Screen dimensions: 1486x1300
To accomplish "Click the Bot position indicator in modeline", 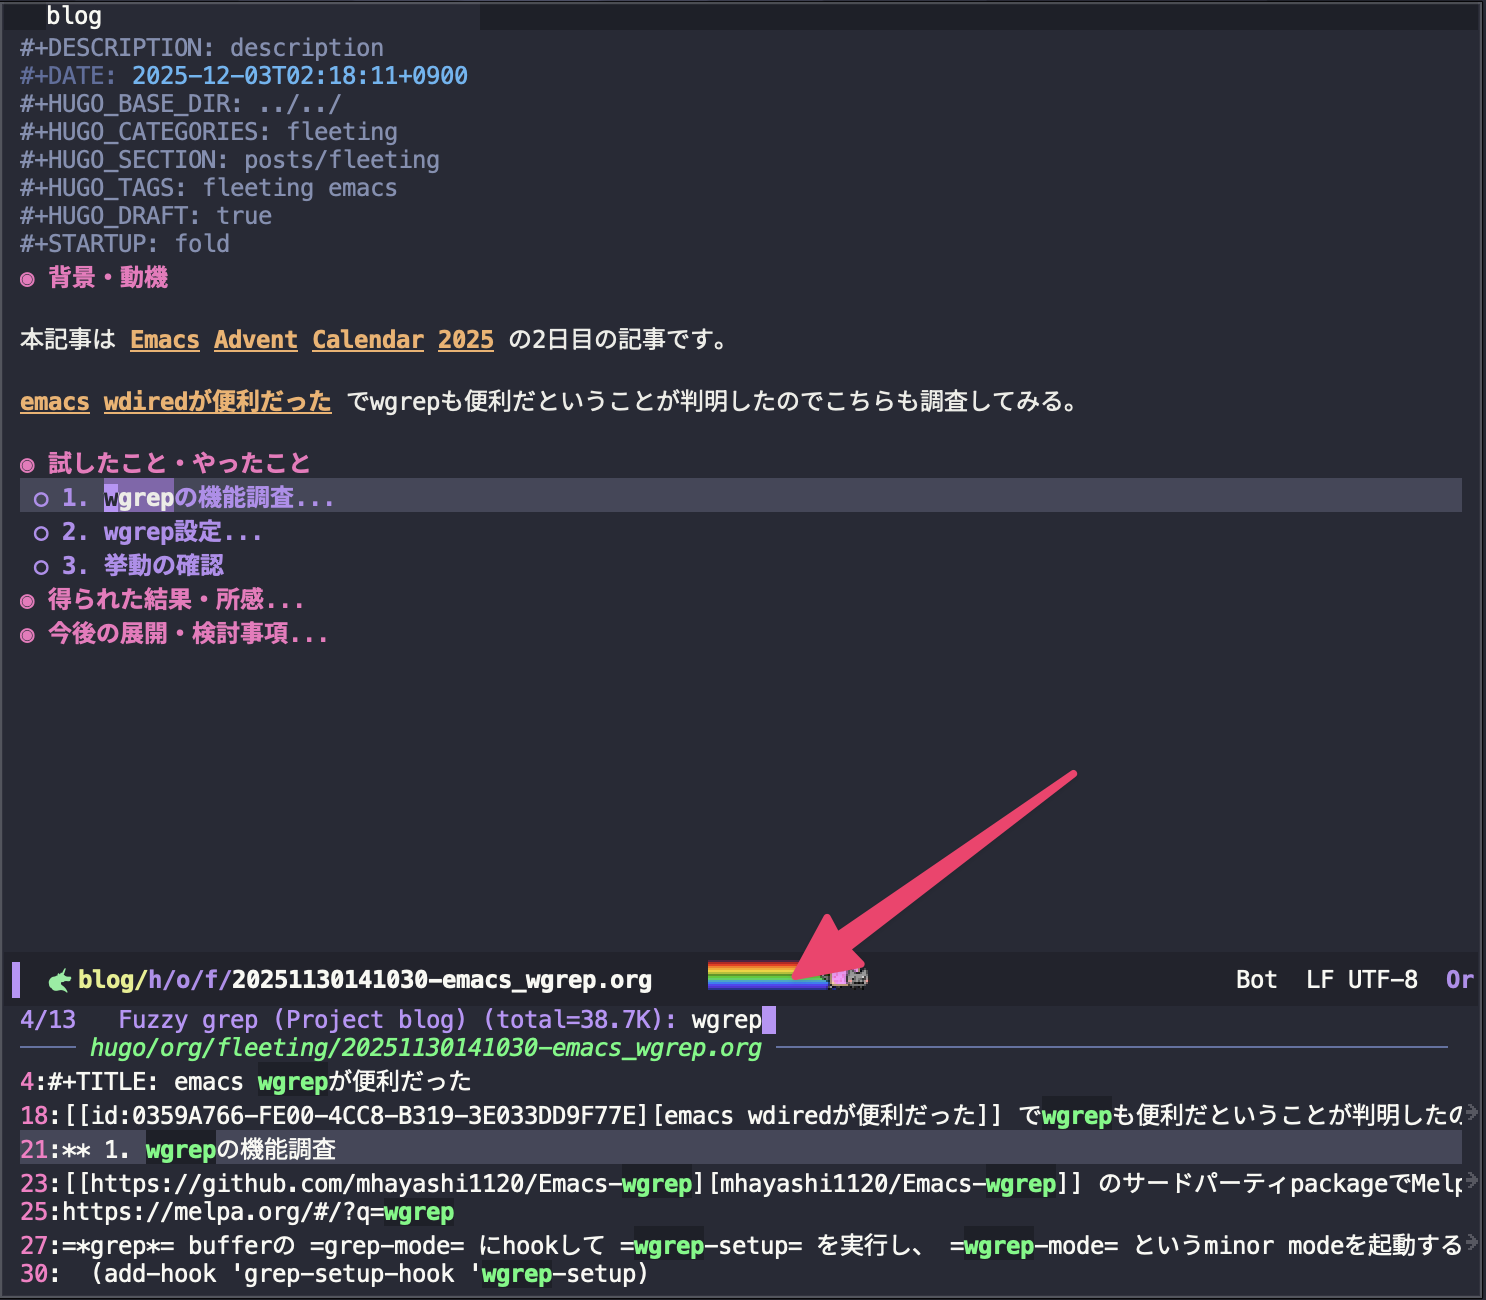I will (1256, 980).
